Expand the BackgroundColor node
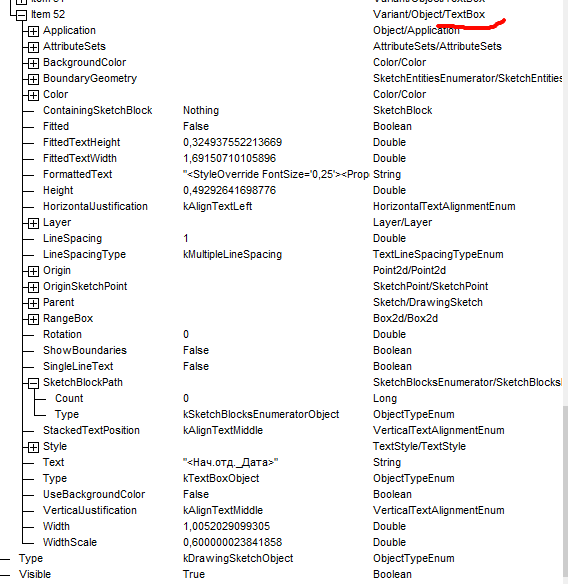 pos(33,63)
